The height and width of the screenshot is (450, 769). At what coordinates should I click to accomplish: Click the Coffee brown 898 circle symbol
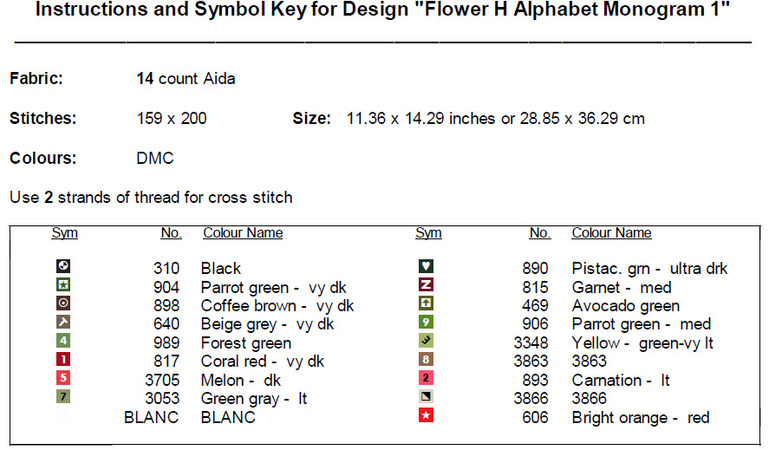click(64, 304)
